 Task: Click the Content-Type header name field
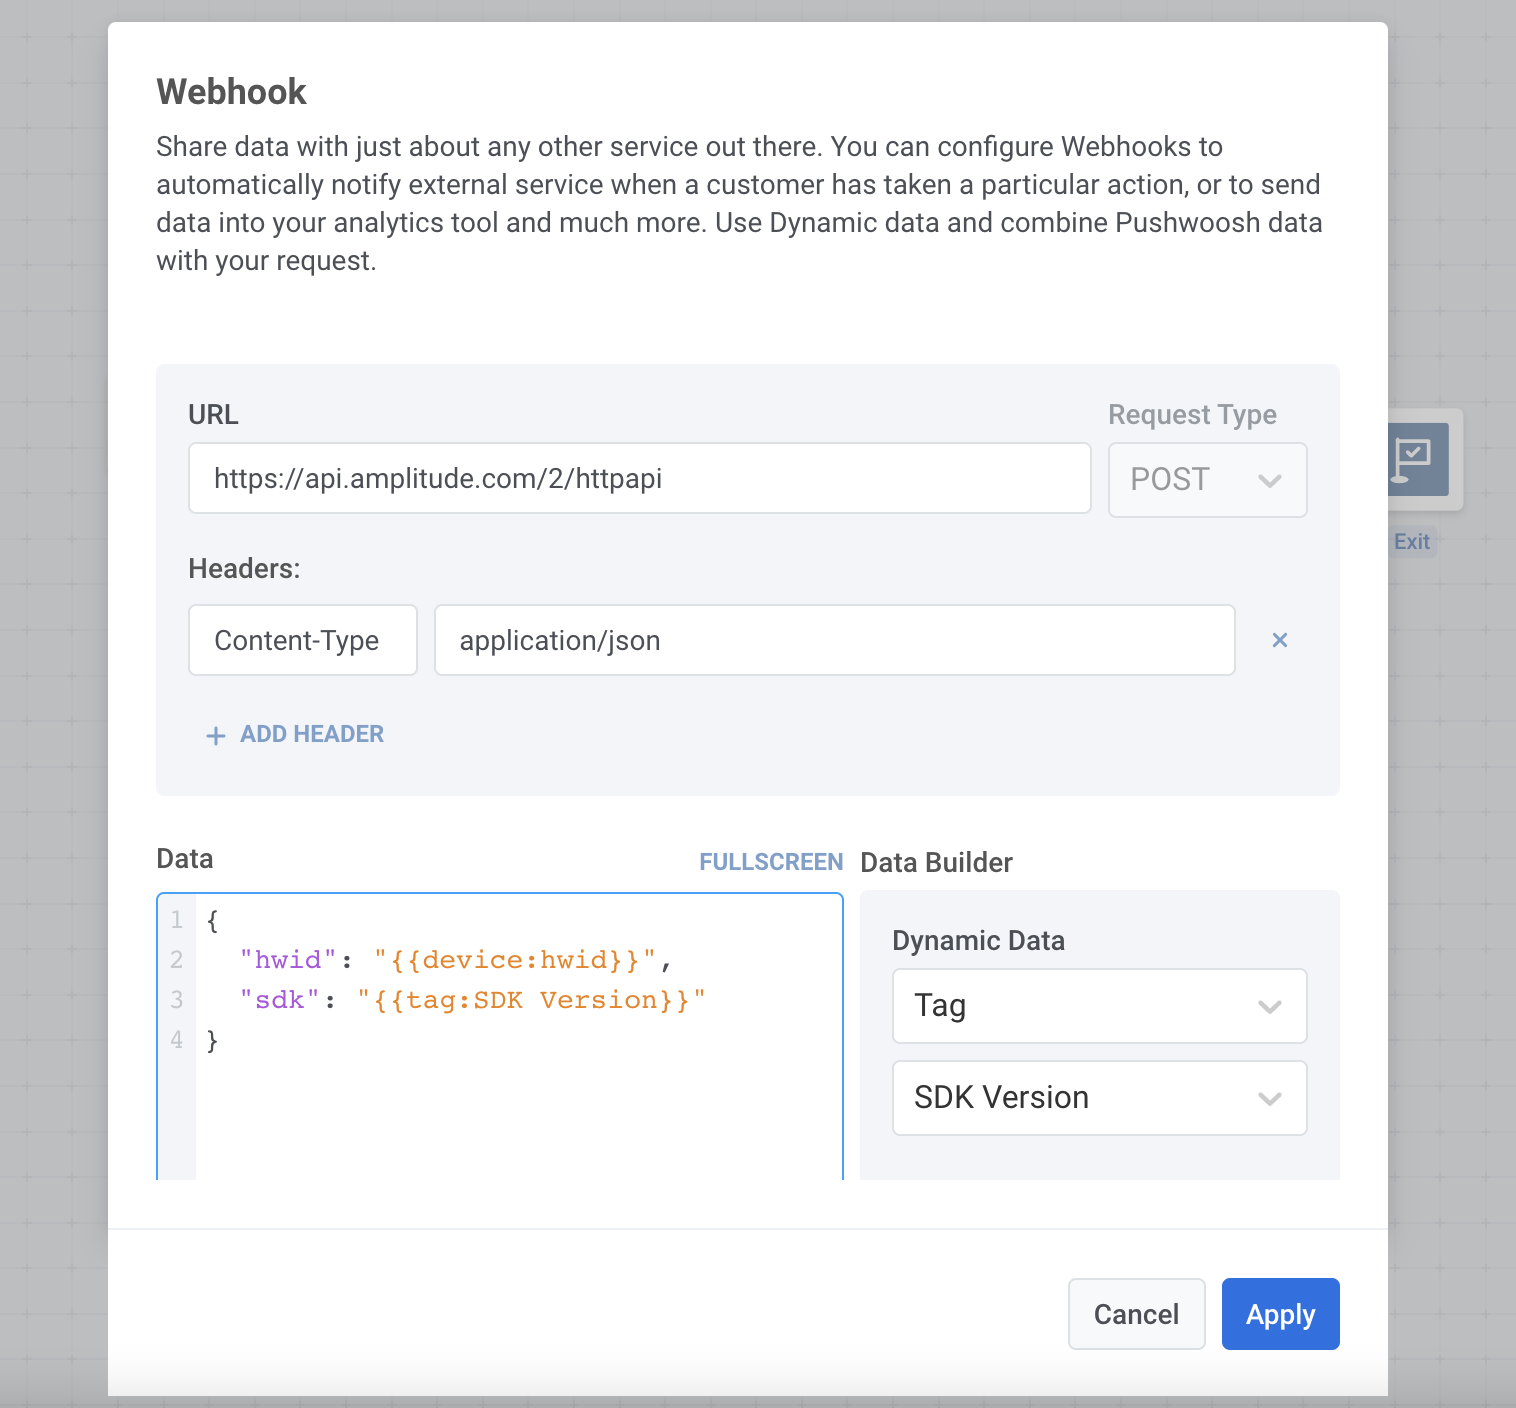tap(302, 640)
